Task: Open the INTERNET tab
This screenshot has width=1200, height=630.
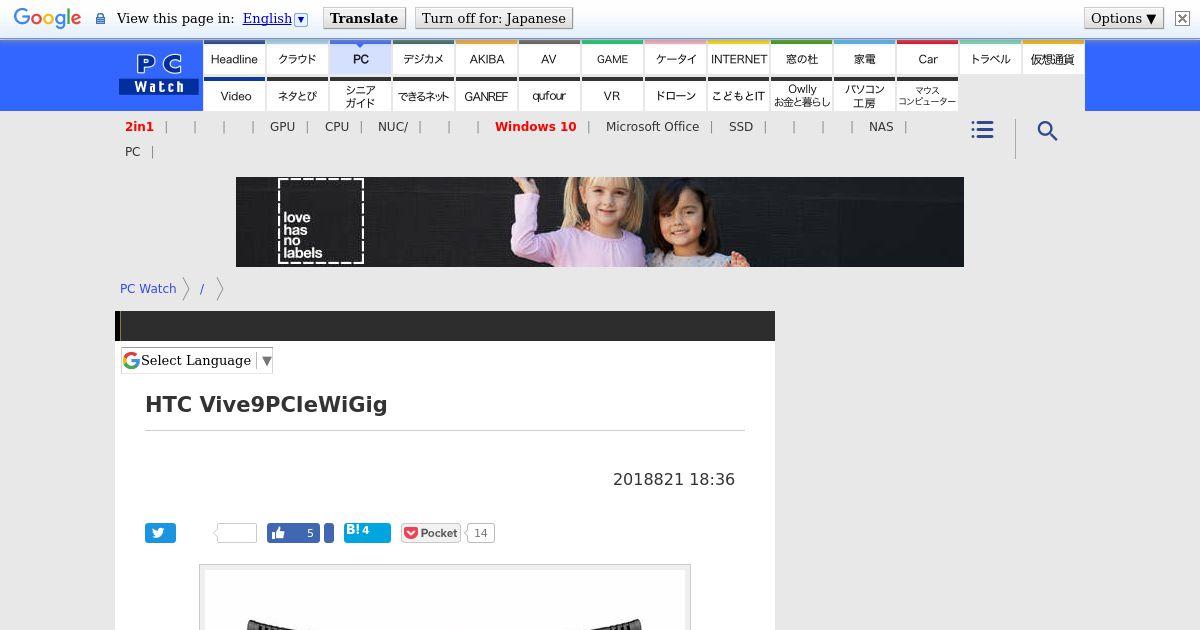Action: pyautogui.click(x=739, y=58)
